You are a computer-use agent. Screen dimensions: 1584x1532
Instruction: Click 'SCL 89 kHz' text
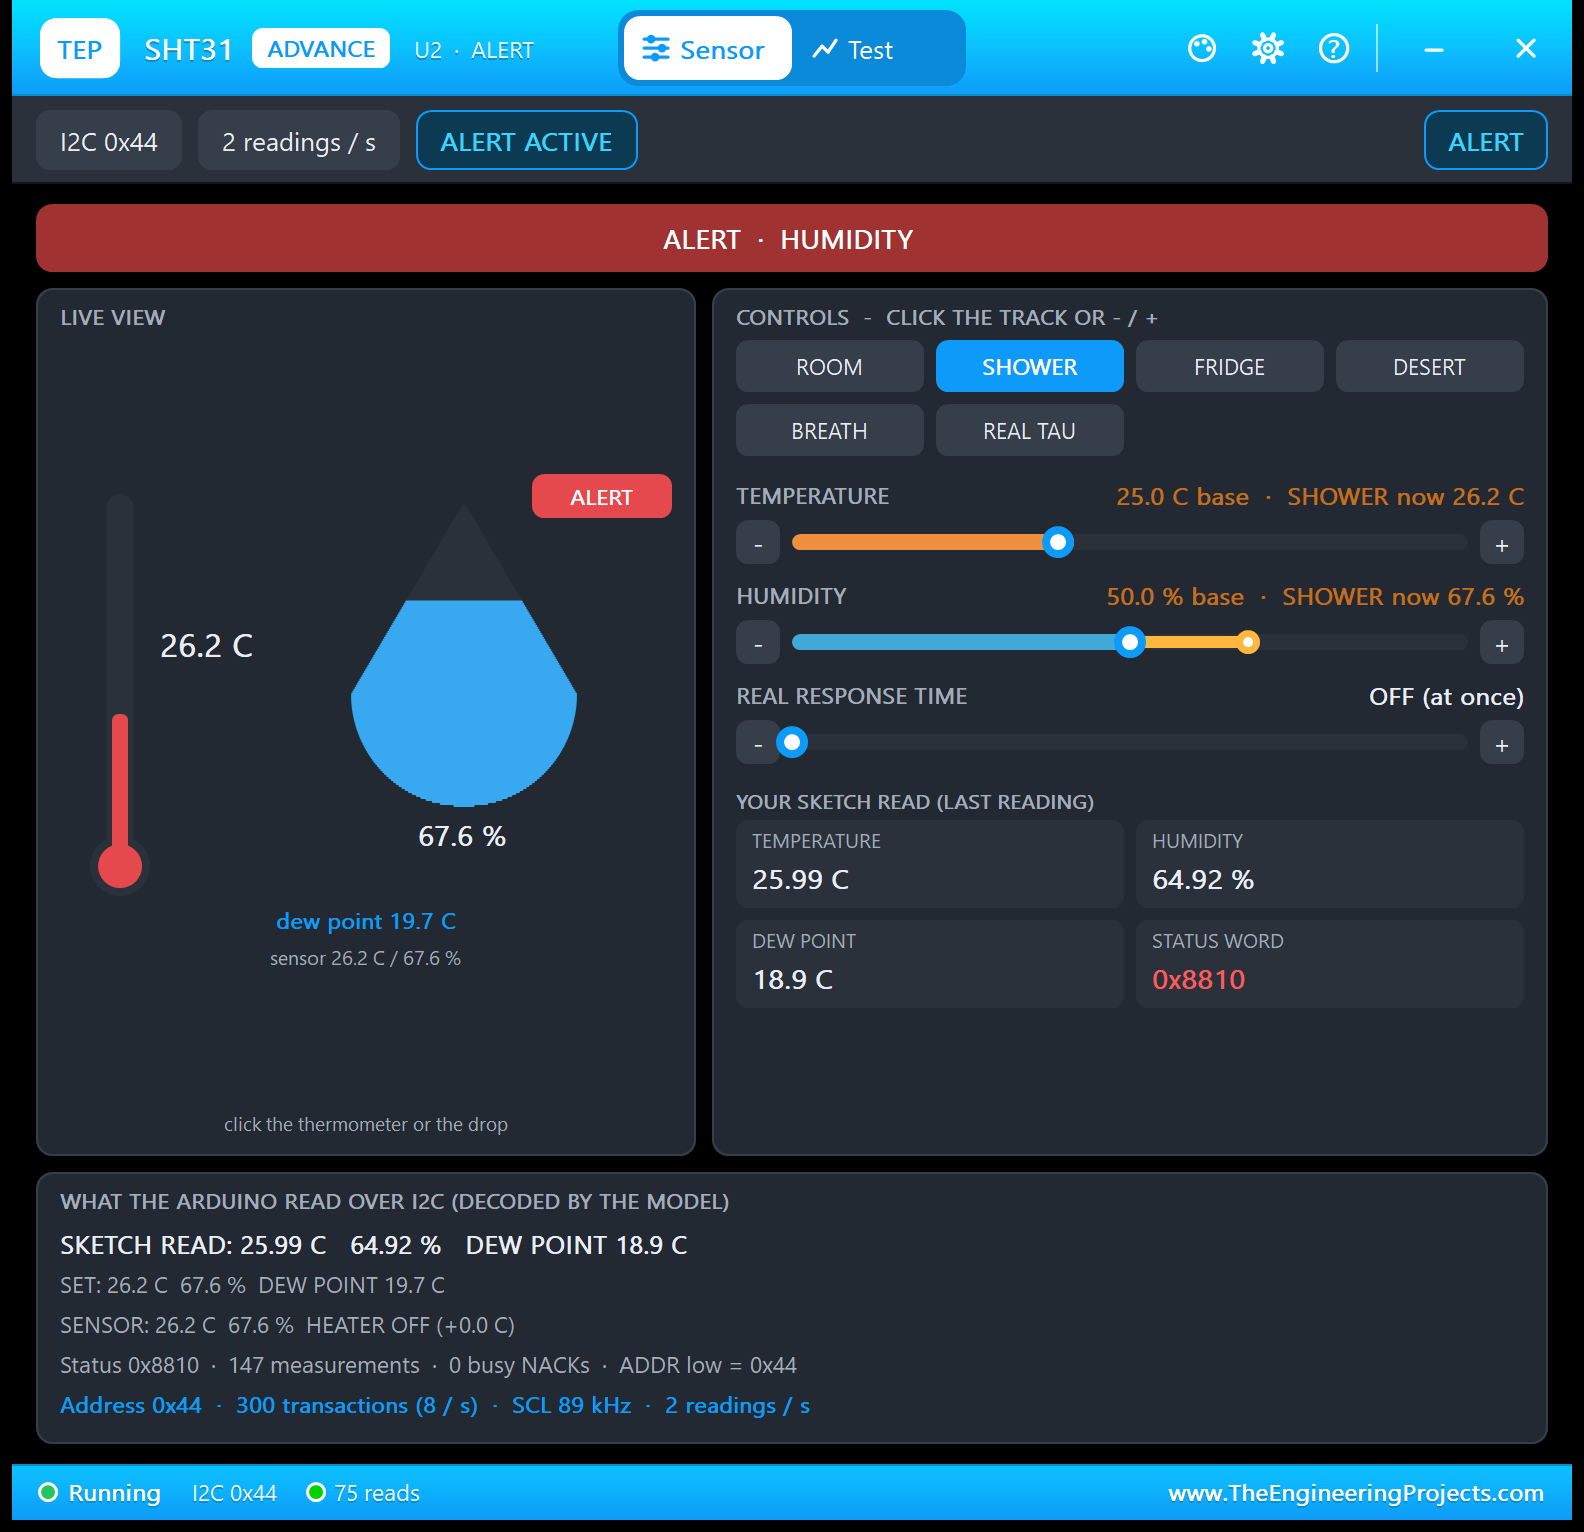point(572,1405)
